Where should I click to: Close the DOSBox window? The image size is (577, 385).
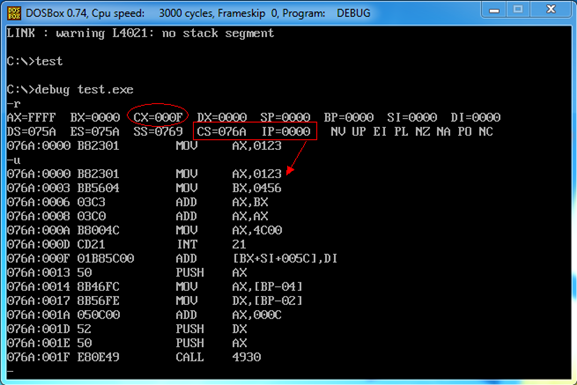pos(551,10)
